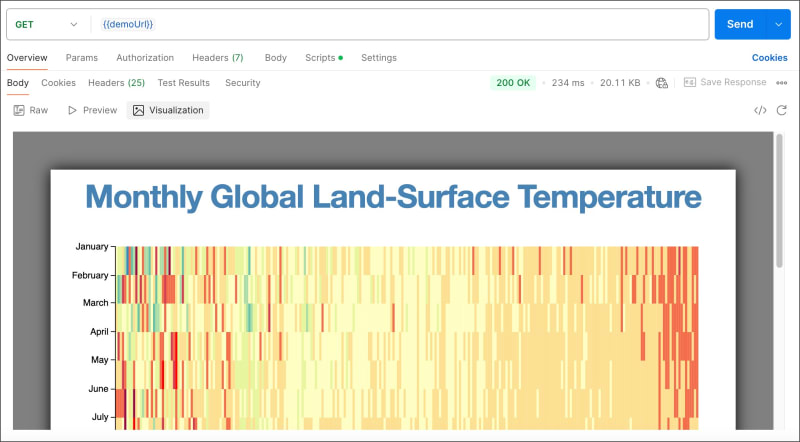Click the Cookies link
Viewport: 800px width, 442px height.
click(x=769, y=58)
